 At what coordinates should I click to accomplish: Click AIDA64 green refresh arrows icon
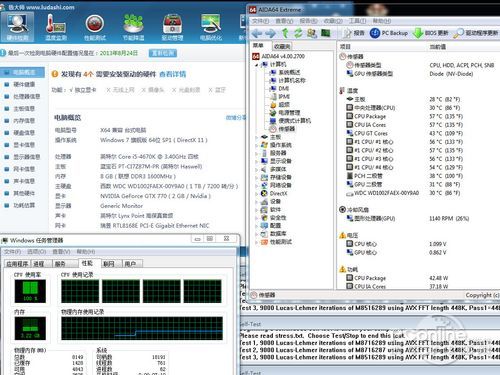click(298, 33)
